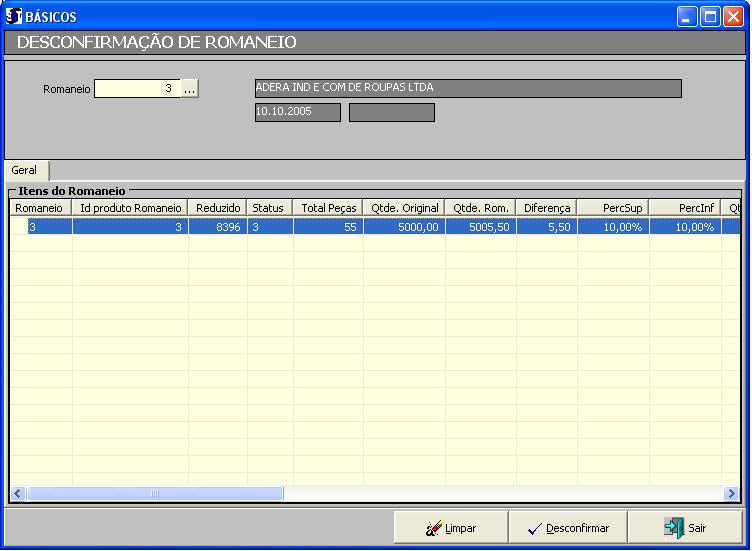
Task: Maximize the BÁSICOS window
Action: click(710, 16)
